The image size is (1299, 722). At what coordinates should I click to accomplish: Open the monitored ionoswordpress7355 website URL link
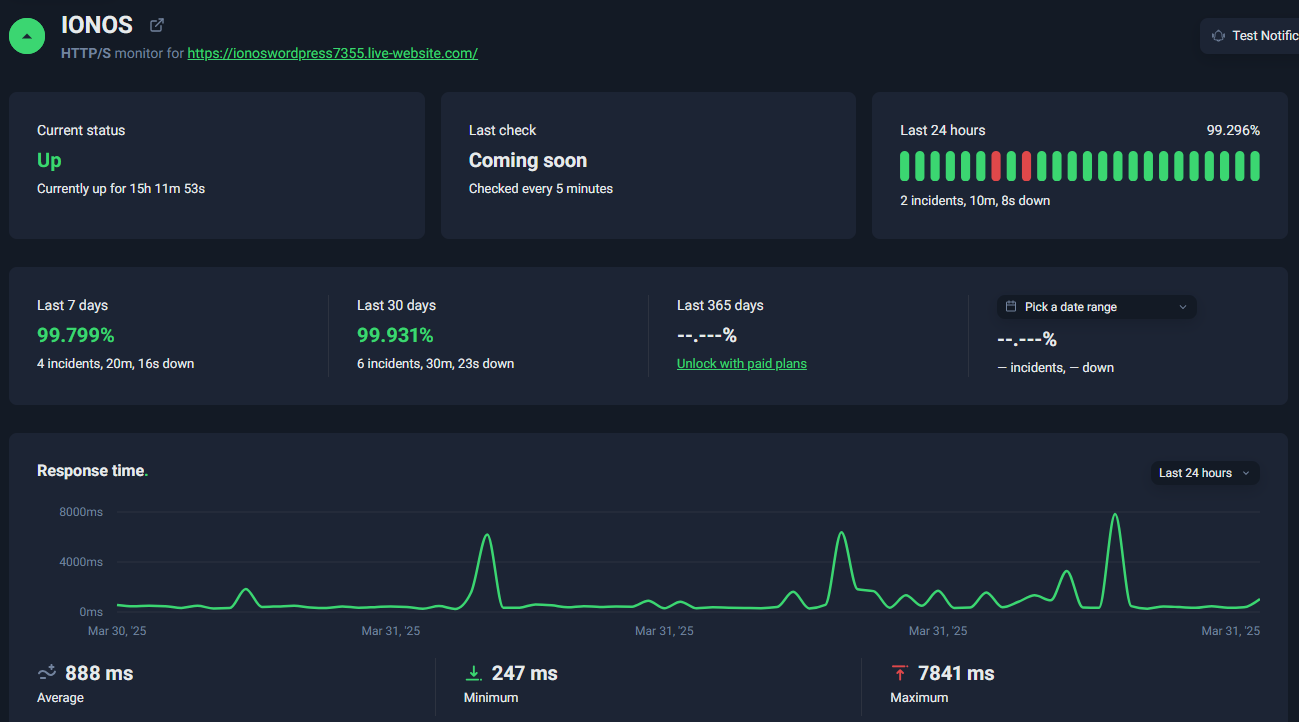coord(332,53)
